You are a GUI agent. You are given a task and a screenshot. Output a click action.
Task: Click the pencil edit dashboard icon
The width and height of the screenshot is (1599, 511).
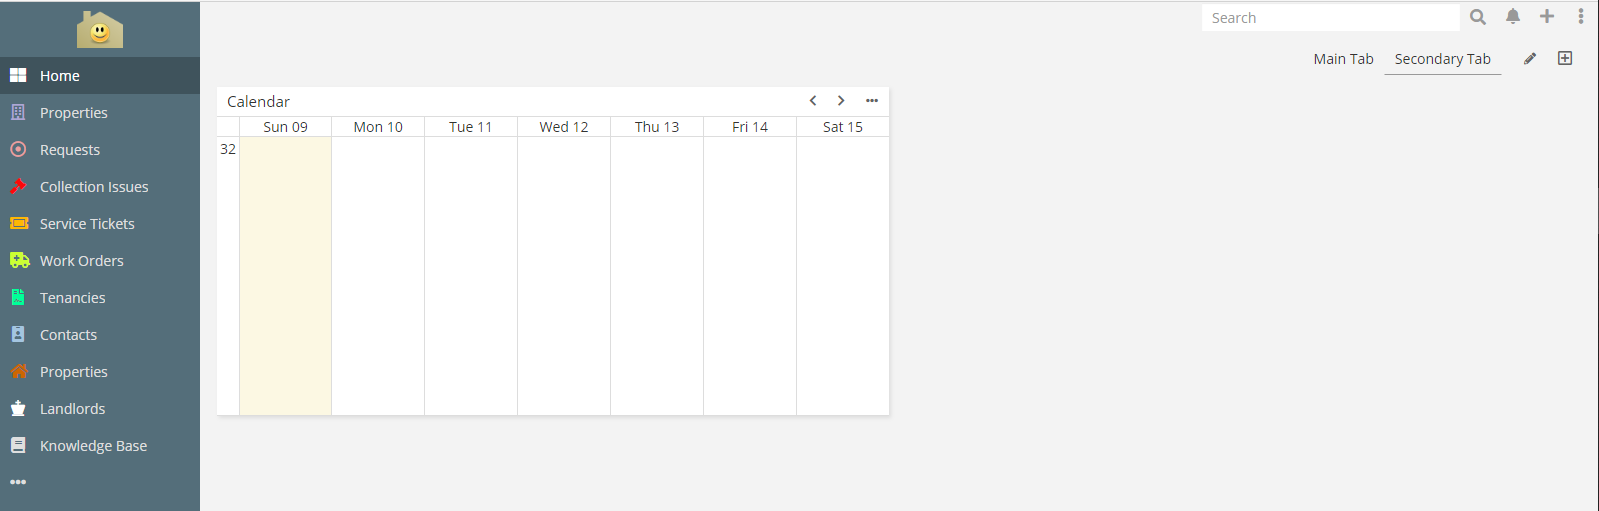tap(1530, 59)
